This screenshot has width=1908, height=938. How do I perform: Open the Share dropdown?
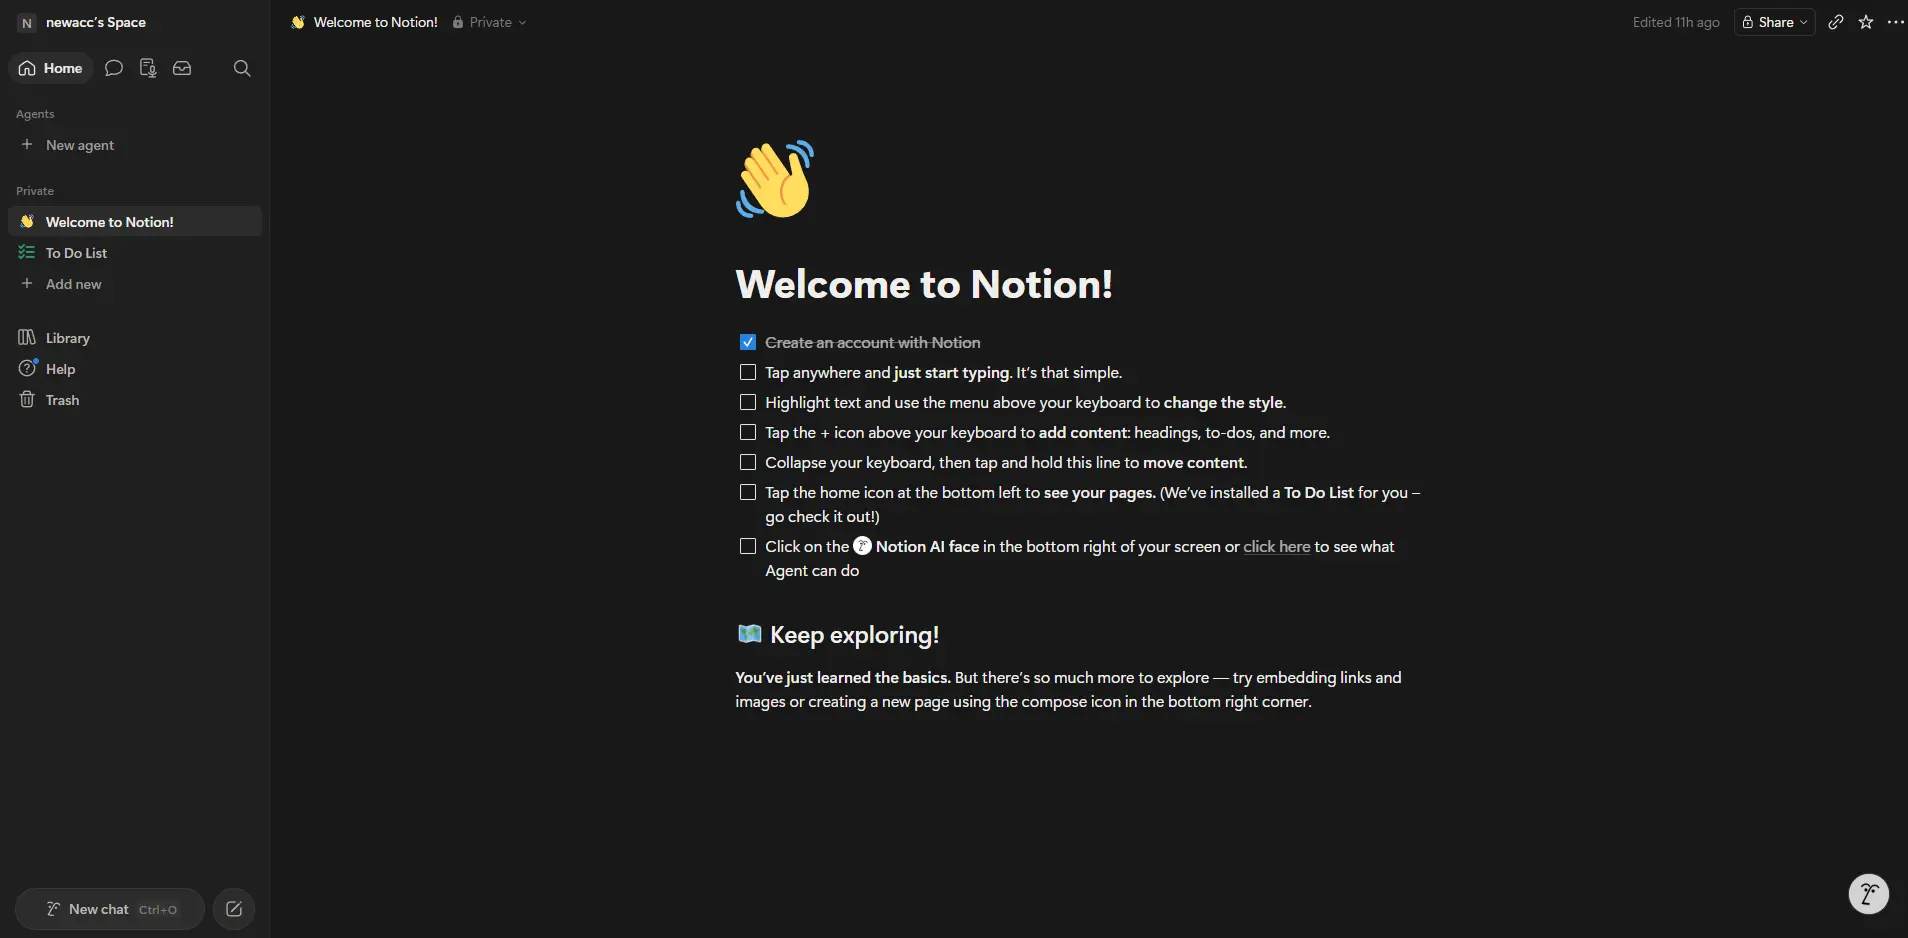pyautogui.click(x=1775, y=22)
